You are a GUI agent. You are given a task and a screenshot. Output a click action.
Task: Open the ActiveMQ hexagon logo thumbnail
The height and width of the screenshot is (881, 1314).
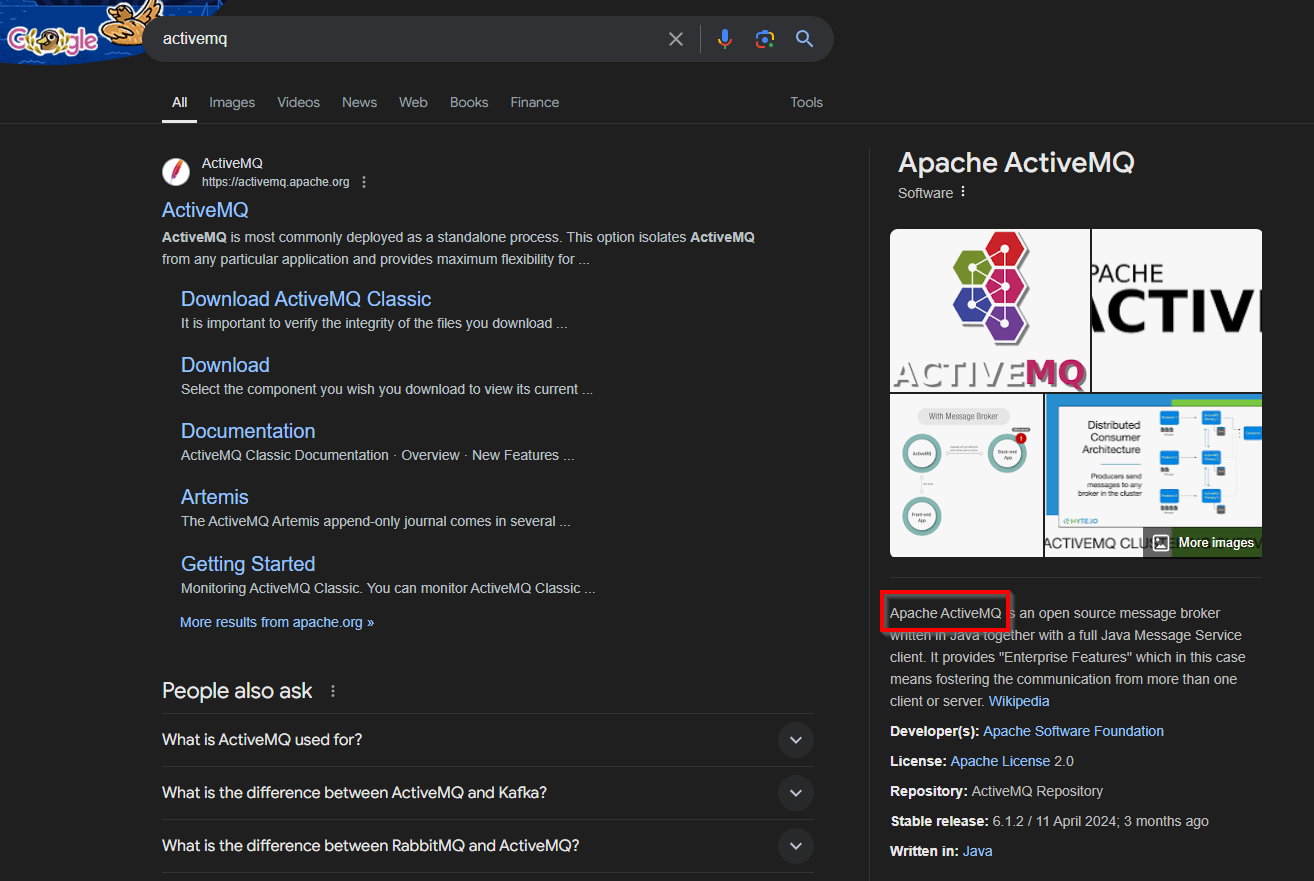pos(989,310)
